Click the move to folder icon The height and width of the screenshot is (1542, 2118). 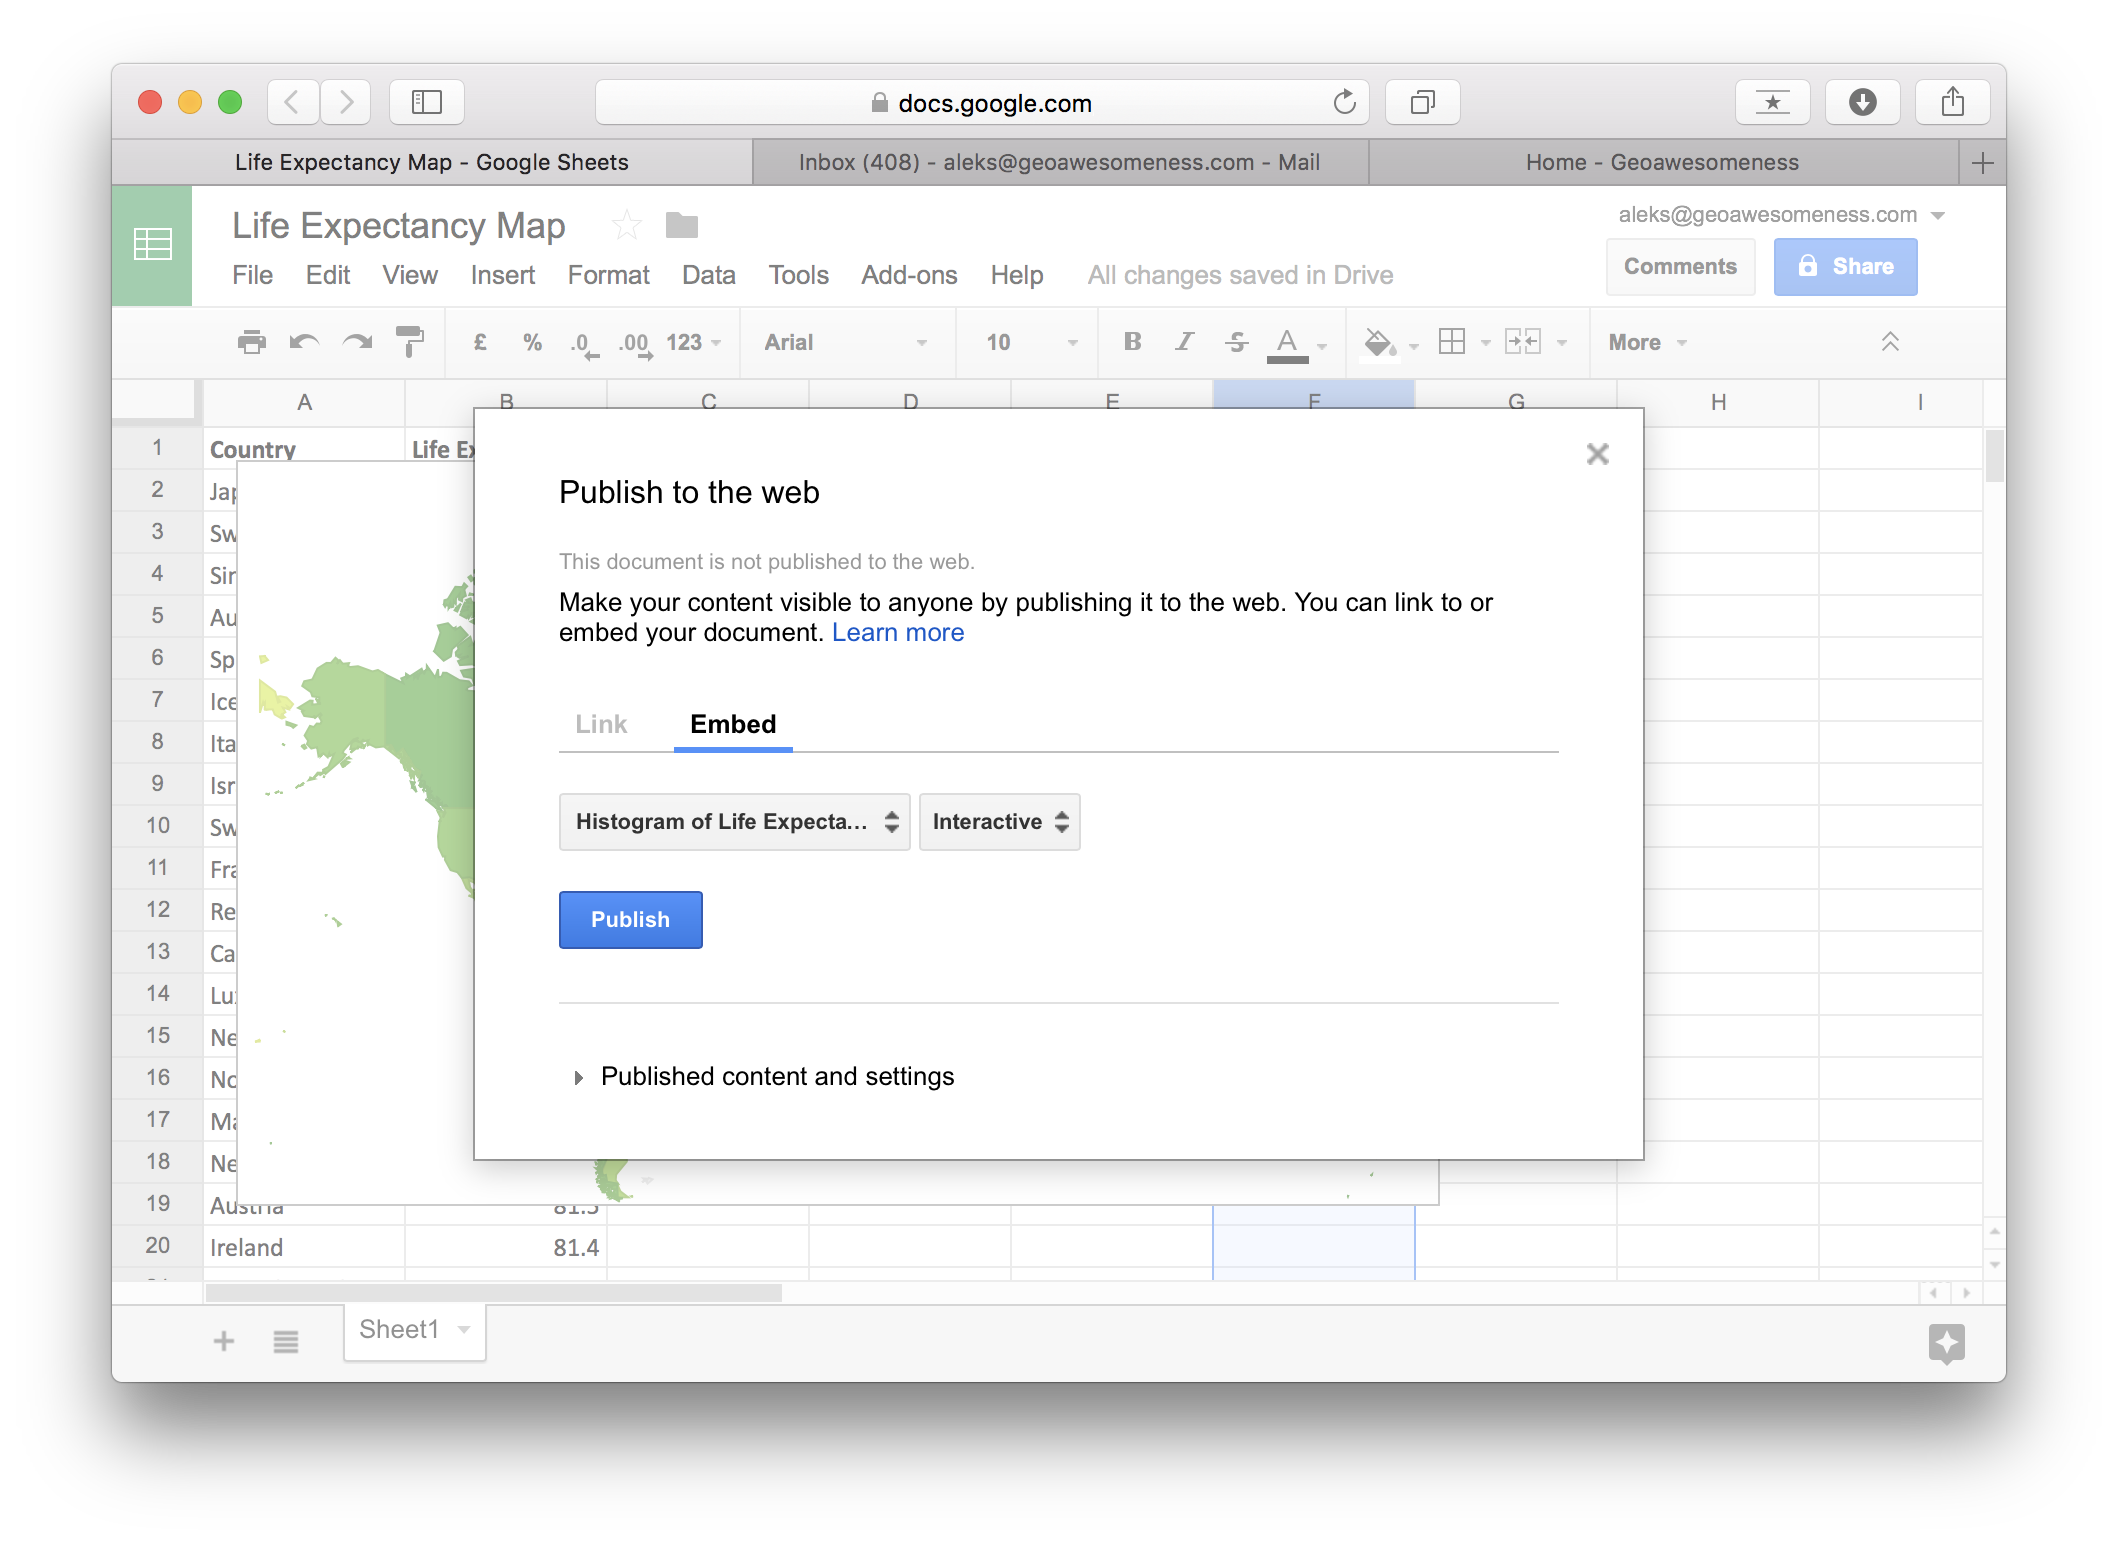(682, 225)
